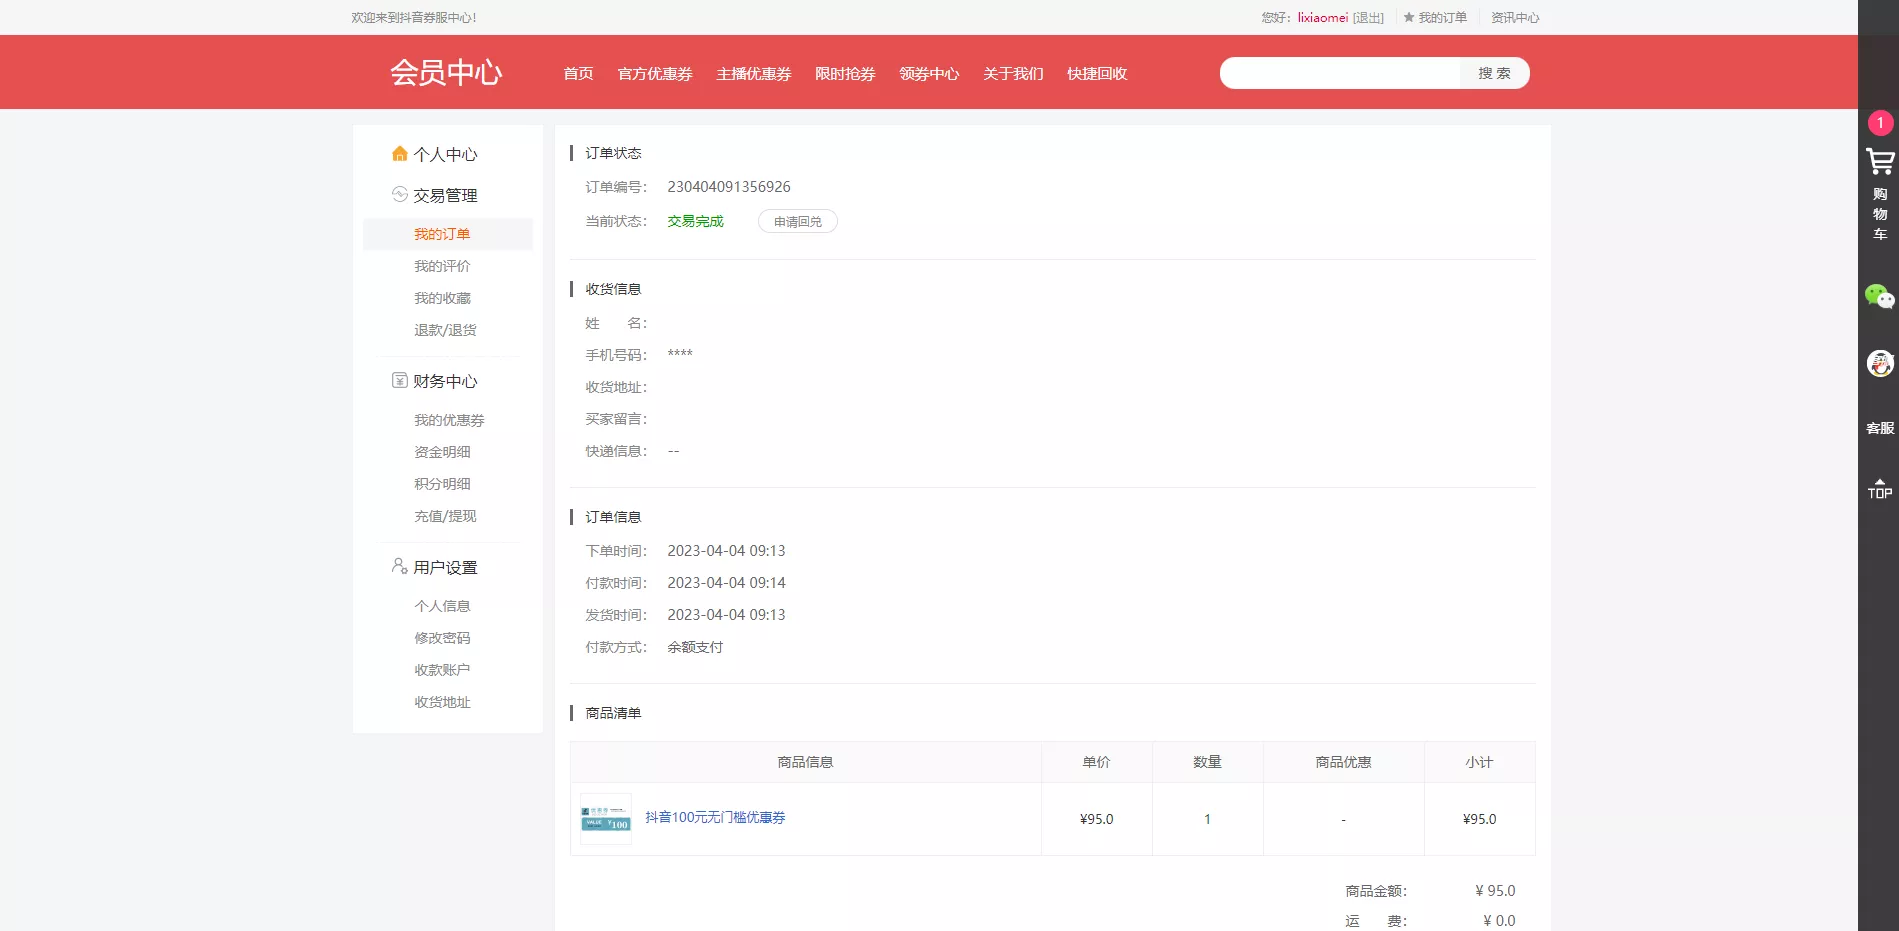The width and height of the screenshot is (1899, 931).
Task: Open WeChat contact from the side toolbar
Action: pos(1881,298)
